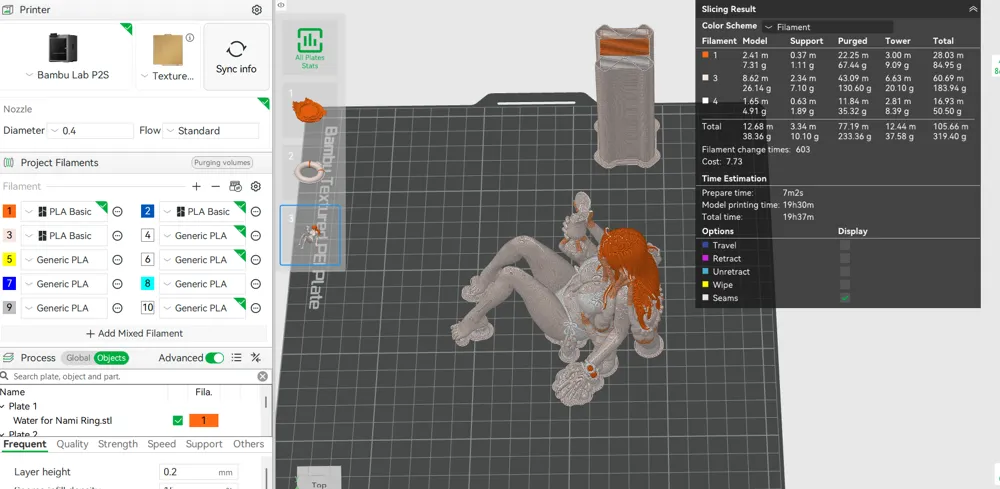The height and width of the screenshot is (489, 1000).
Task: Add a filament with plus icon
Action: click(196, 186)
